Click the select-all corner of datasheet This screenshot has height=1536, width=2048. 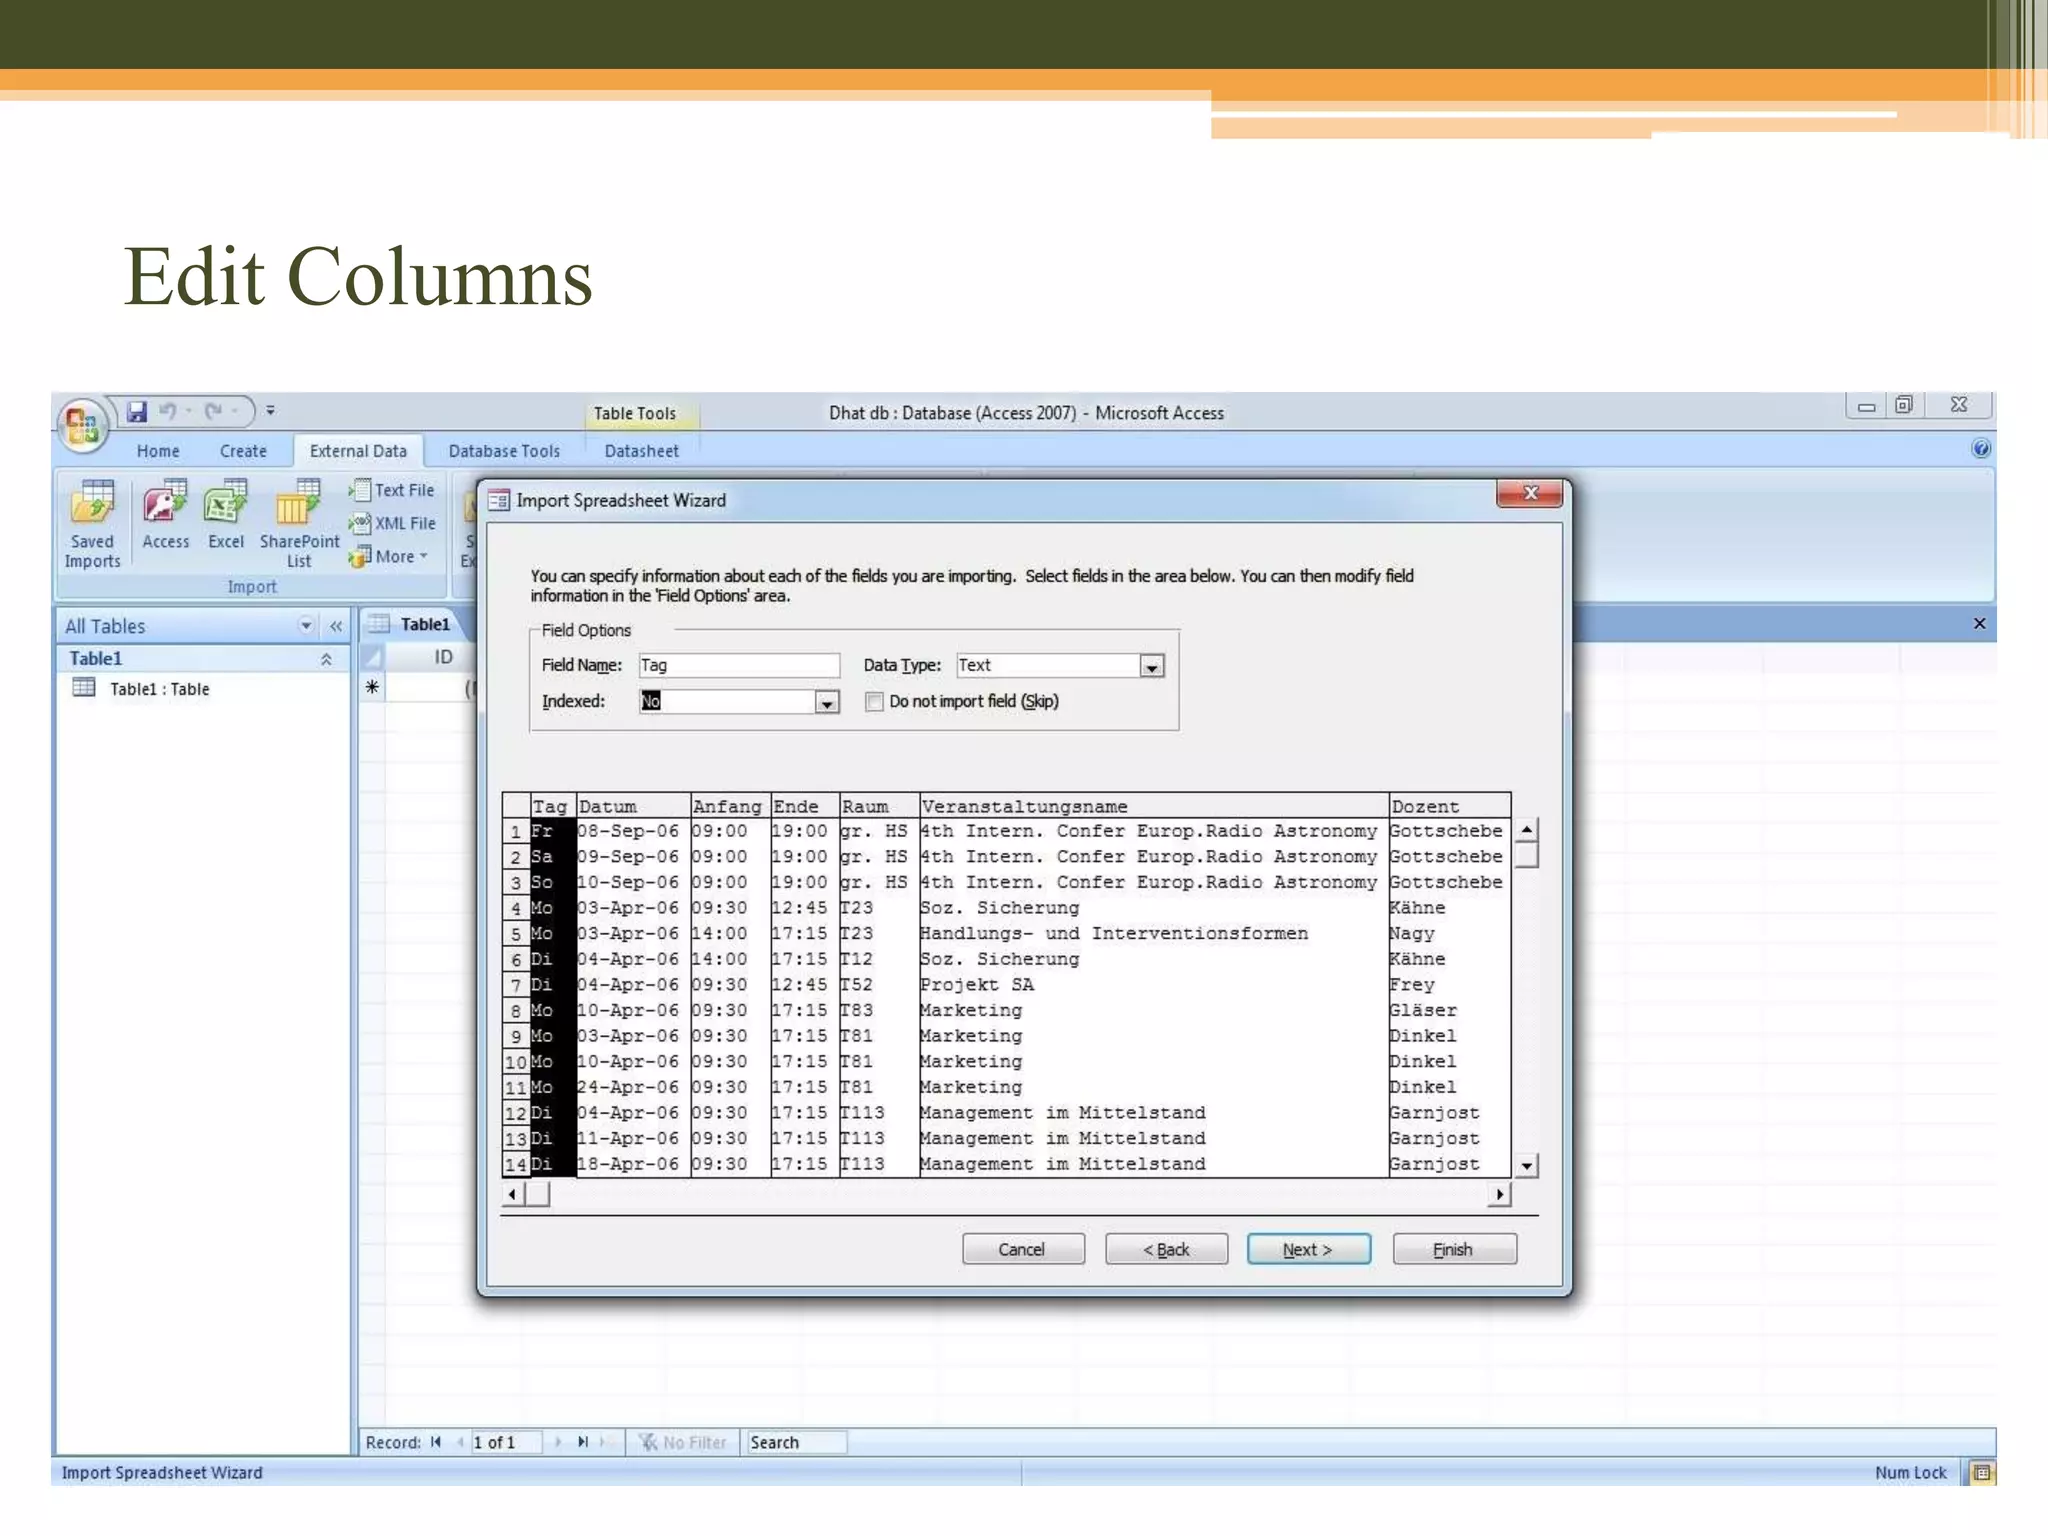click(x=372, y=657)
